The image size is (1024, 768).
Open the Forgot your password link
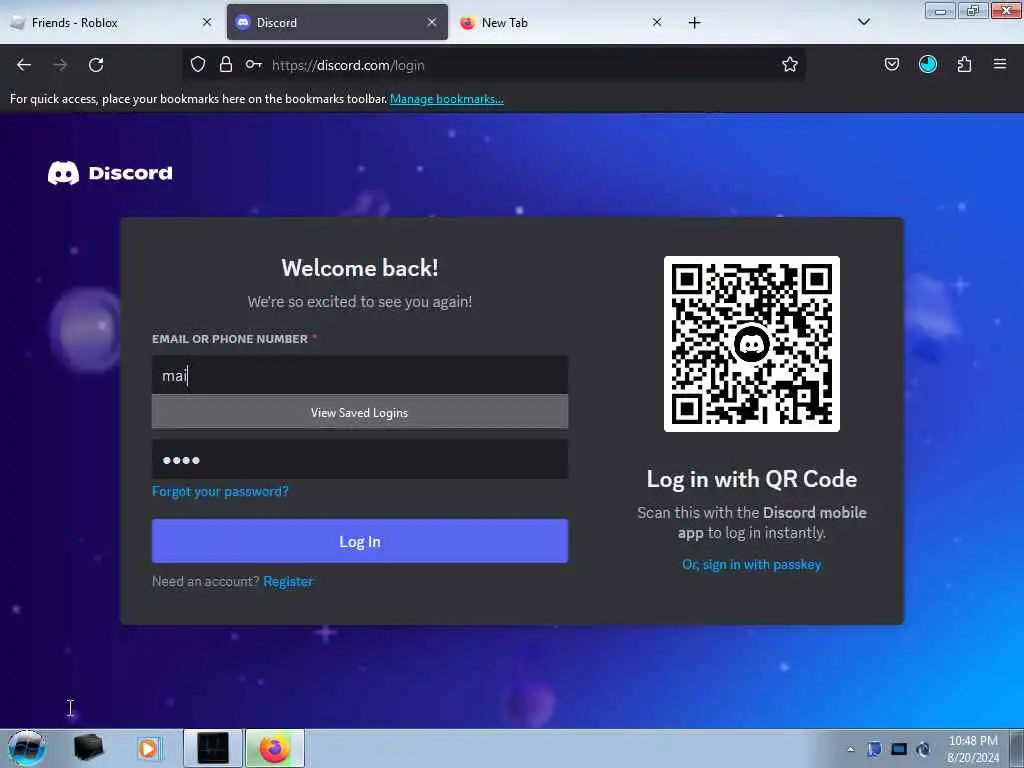[220, 491]
